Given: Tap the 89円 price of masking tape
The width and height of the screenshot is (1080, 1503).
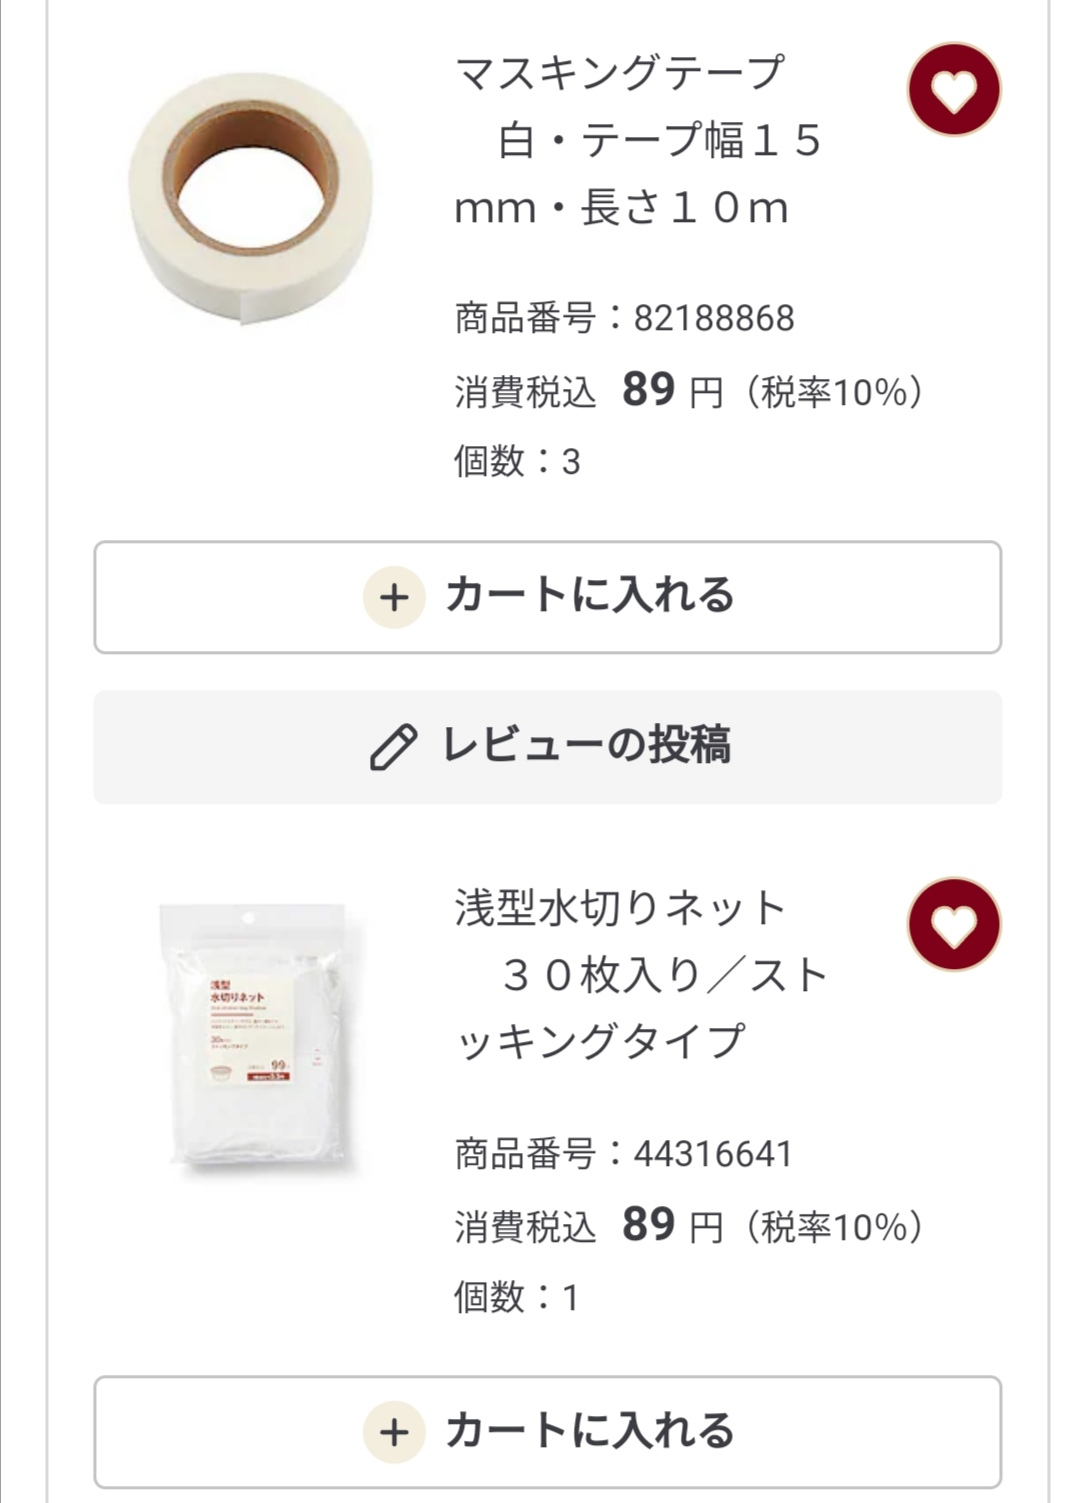Looking at the screenshot, I should pos(672,390).
